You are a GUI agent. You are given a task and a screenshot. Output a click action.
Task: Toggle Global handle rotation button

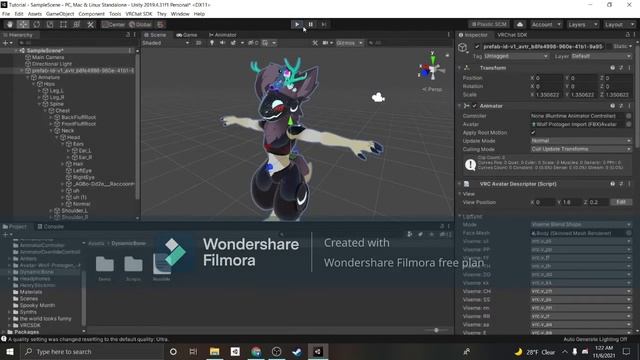pos(140,24)
